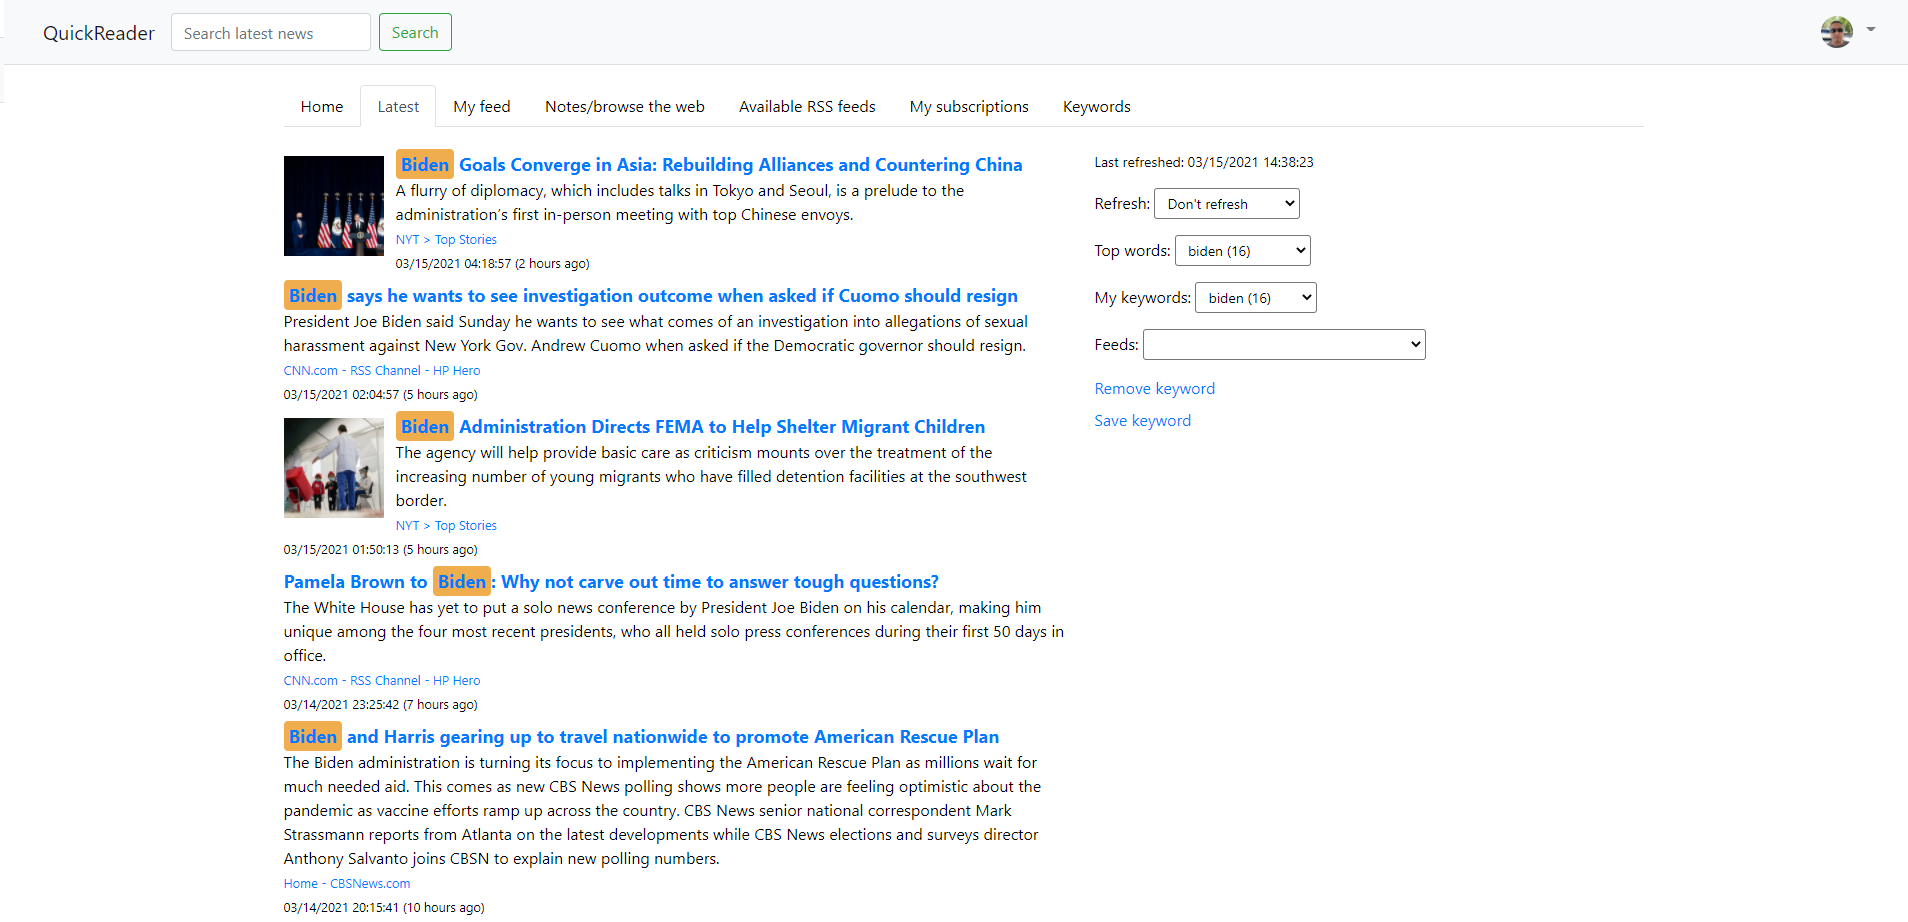Screen dimensions: 1908x922
Task: Click timestamp 03/15/2021 02:04:57 (5 hours ago)
Action: click(x=380, y=395)
